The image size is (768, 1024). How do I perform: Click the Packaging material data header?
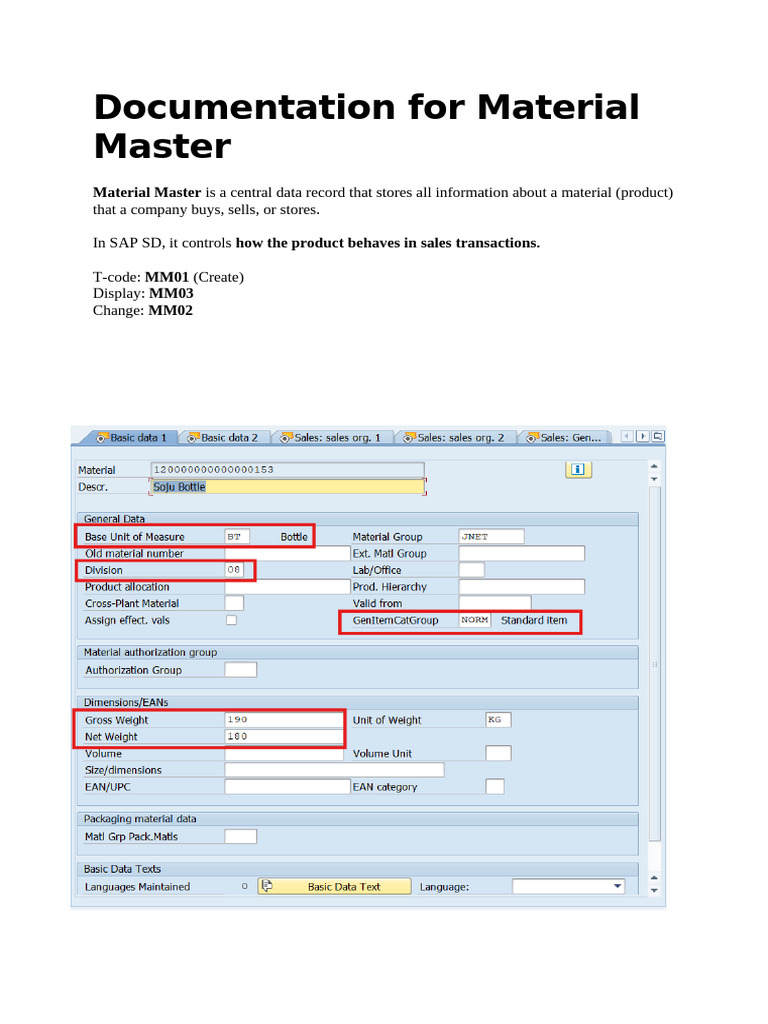click(x=140, y=819)
